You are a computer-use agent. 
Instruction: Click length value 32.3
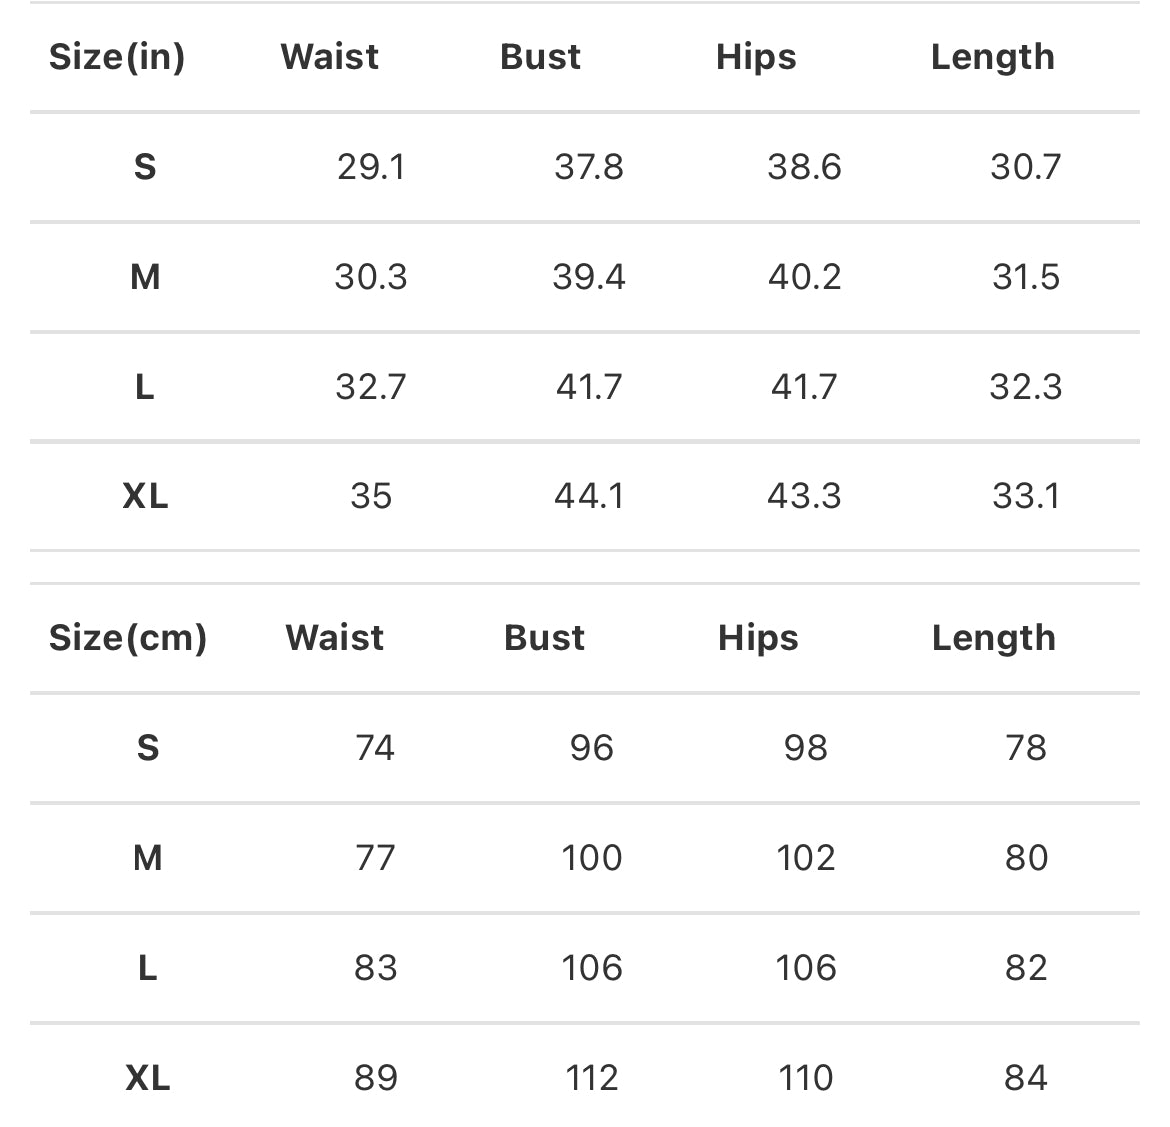1026,387
